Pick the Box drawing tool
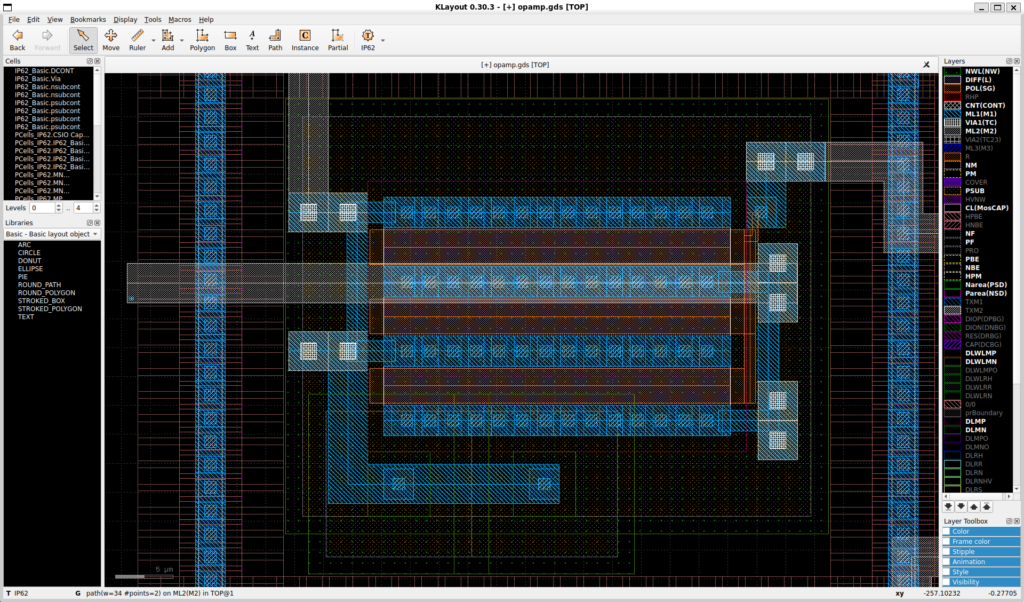 point(230,39)
